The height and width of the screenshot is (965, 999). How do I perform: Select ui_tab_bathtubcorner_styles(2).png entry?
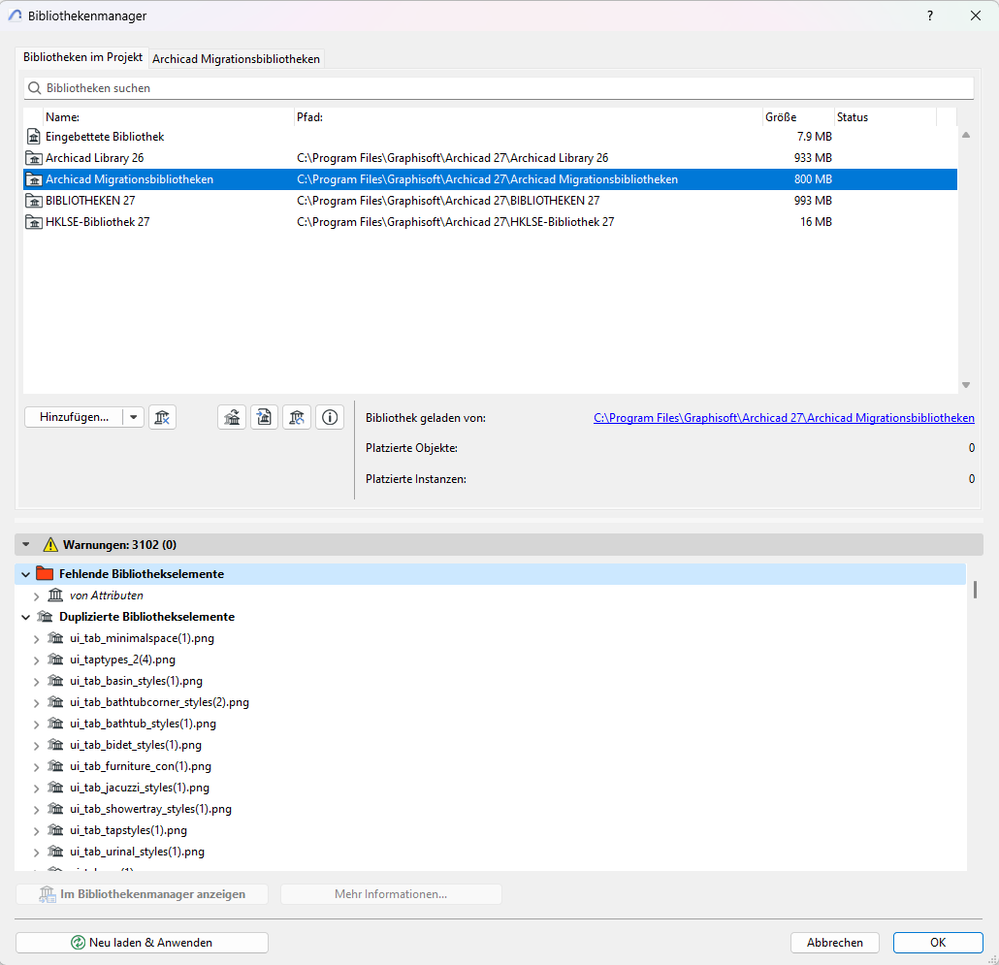(x=159, y=702)
